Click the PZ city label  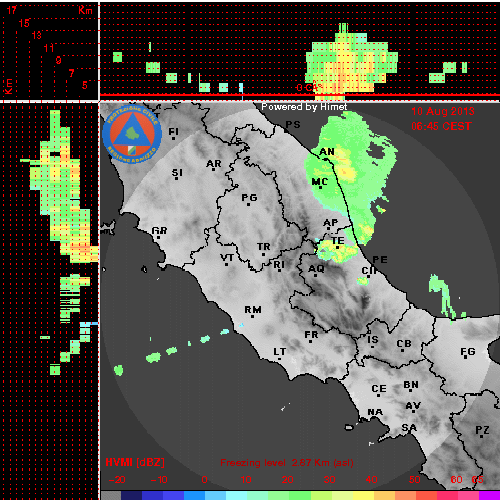pyautogui.click(x=482, y=430)
